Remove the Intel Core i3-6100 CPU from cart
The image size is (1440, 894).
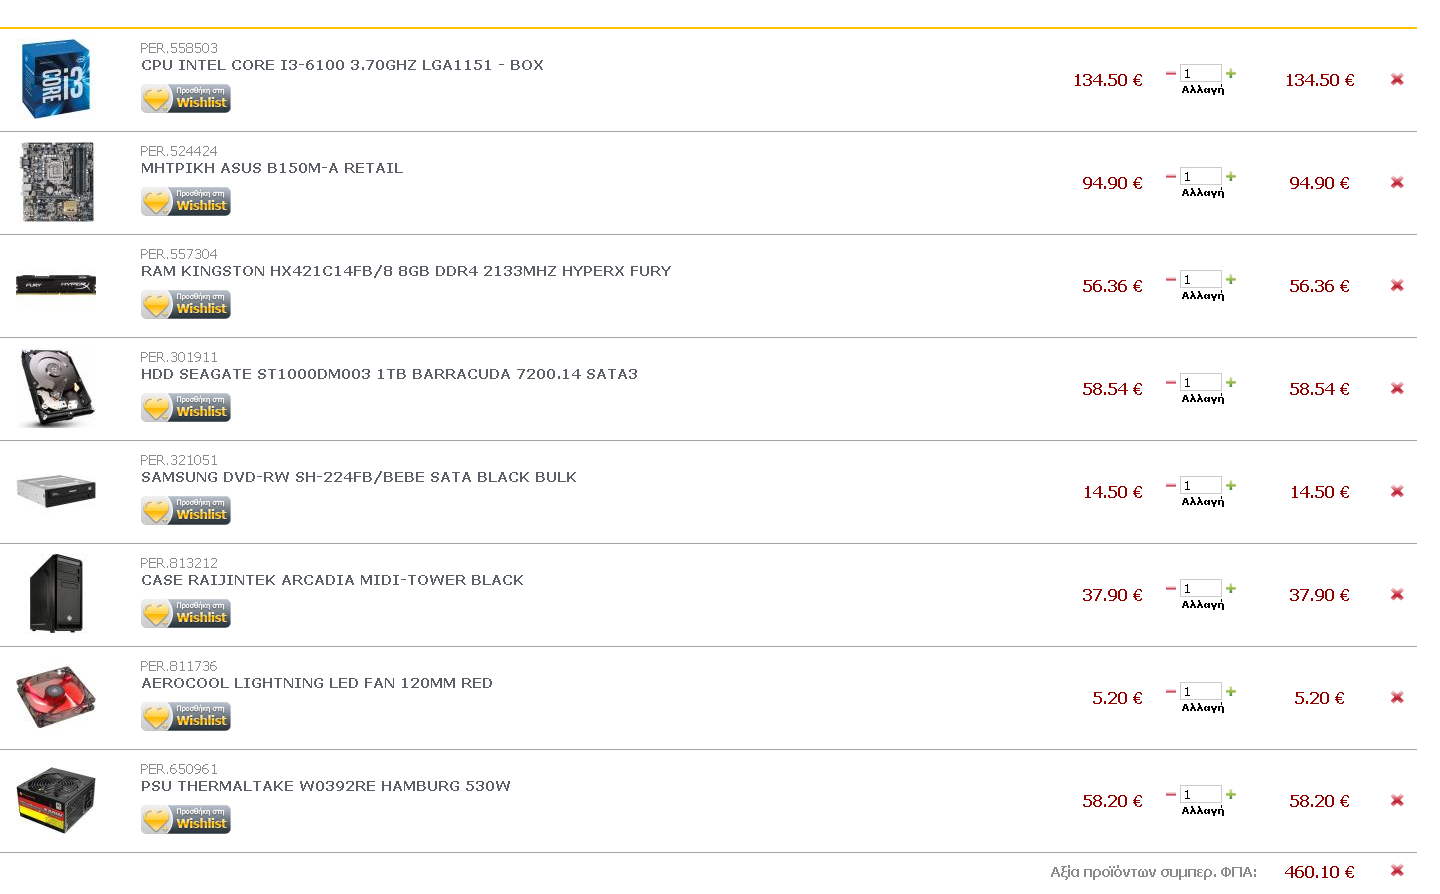[x=1397, y=79]
